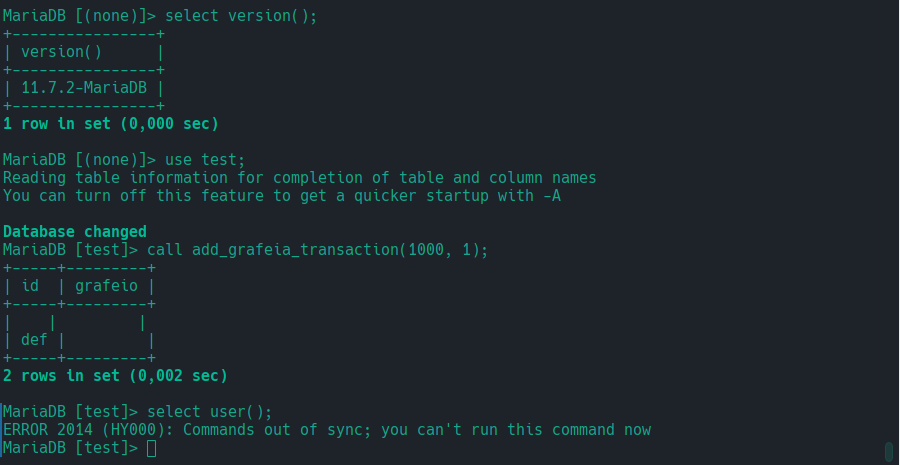Click the 'use test;' command text

[x=205, y=160]
